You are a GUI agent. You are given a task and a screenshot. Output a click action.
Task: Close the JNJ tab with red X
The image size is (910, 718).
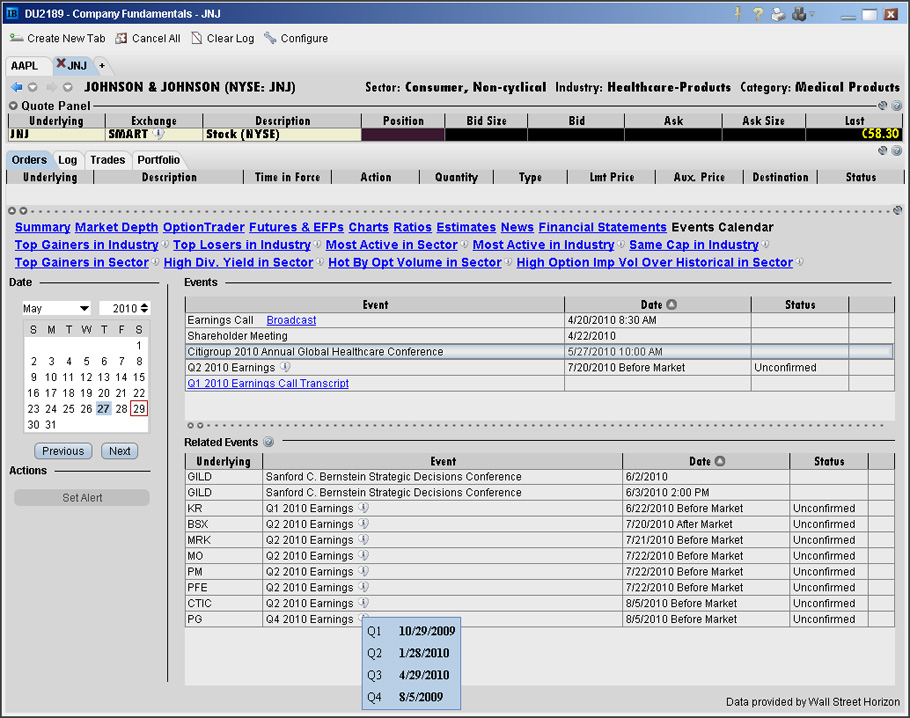coord(60,63)
